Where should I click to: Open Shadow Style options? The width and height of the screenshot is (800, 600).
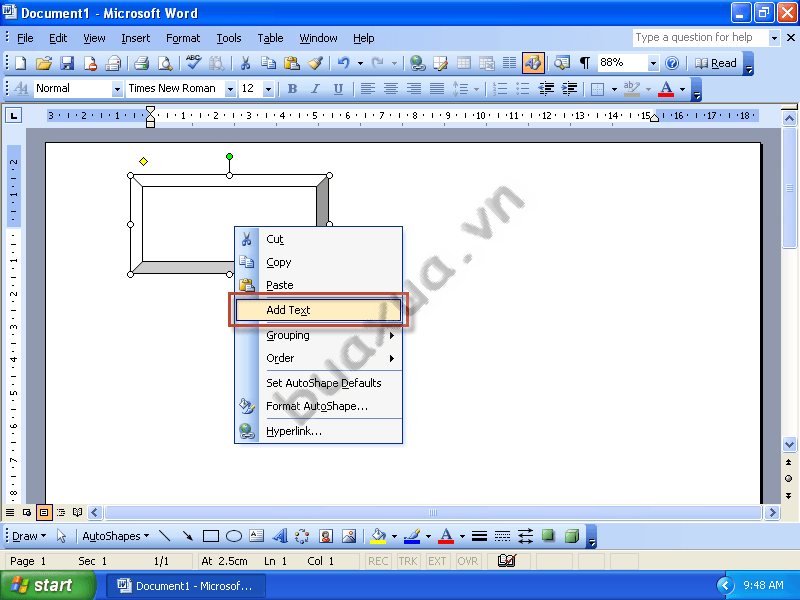(548, 536)
